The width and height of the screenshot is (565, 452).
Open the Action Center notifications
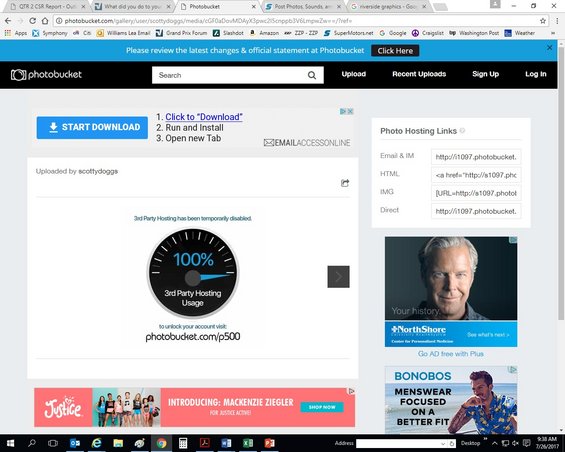click(x=526, y=443)
